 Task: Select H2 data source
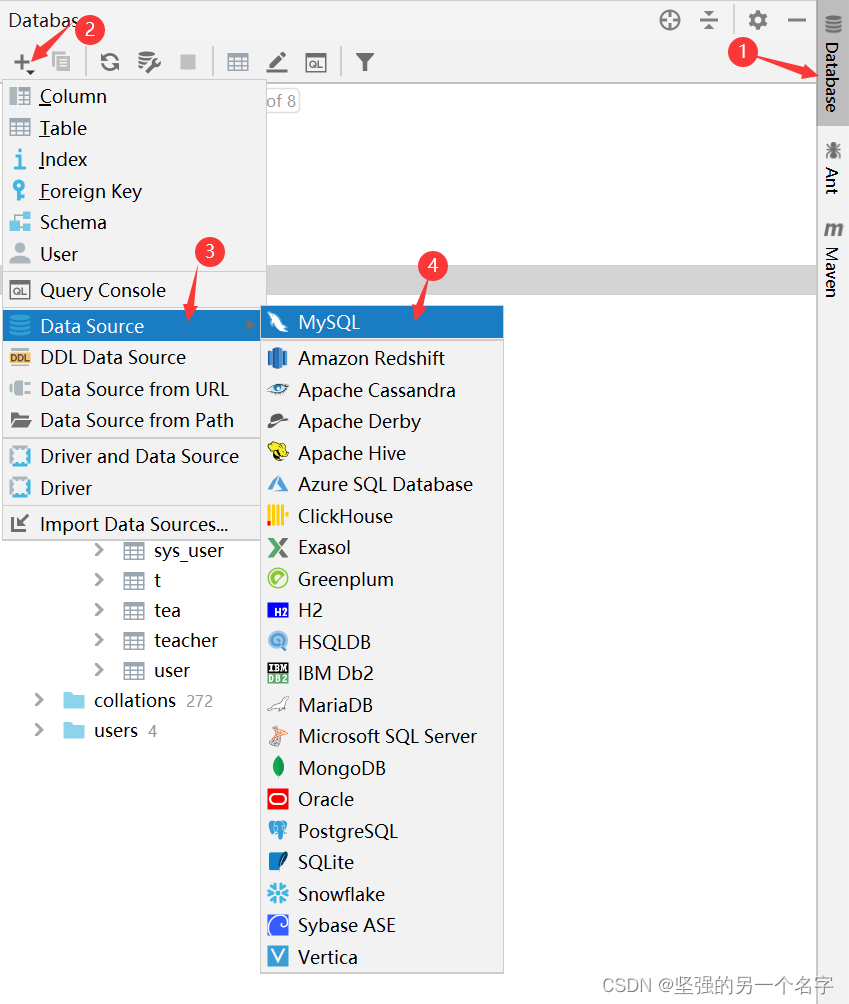pos(382,610)
